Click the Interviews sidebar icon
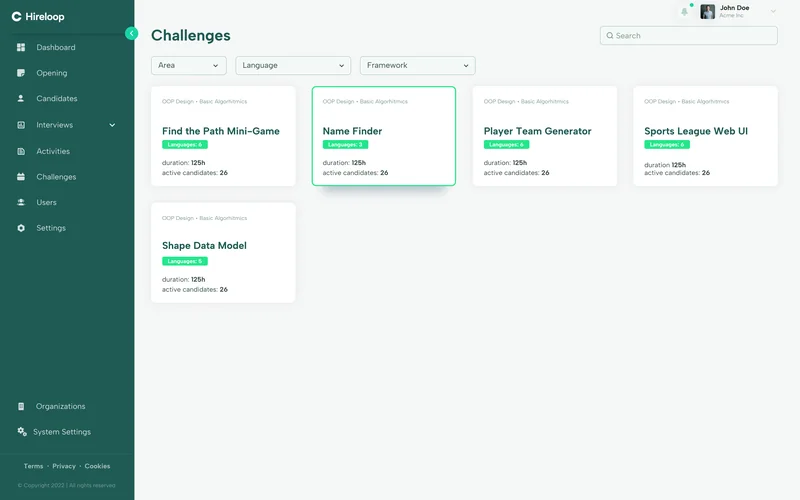The width and height of the screenshot is (800, 500). point(21,125)
